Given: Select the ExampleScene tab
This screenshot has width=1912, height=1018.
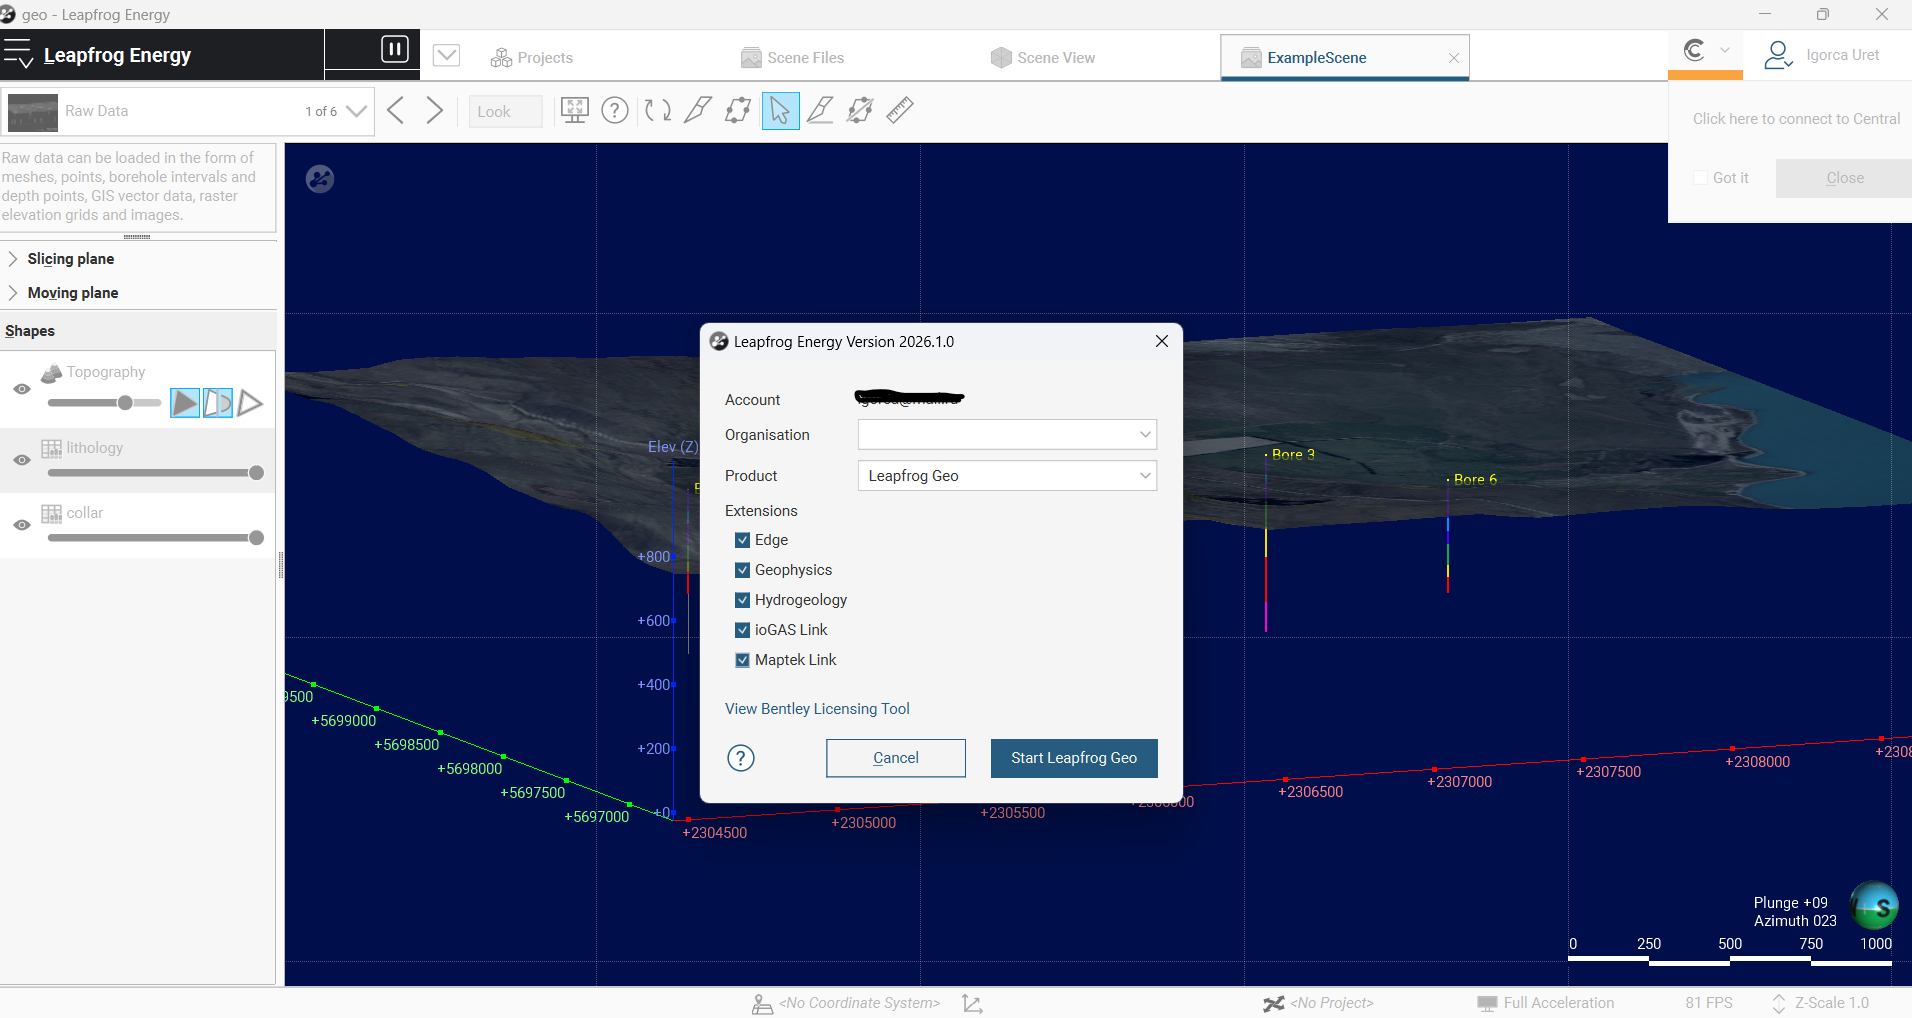Looking at the screenshot, I should [x=1344, y=58].
